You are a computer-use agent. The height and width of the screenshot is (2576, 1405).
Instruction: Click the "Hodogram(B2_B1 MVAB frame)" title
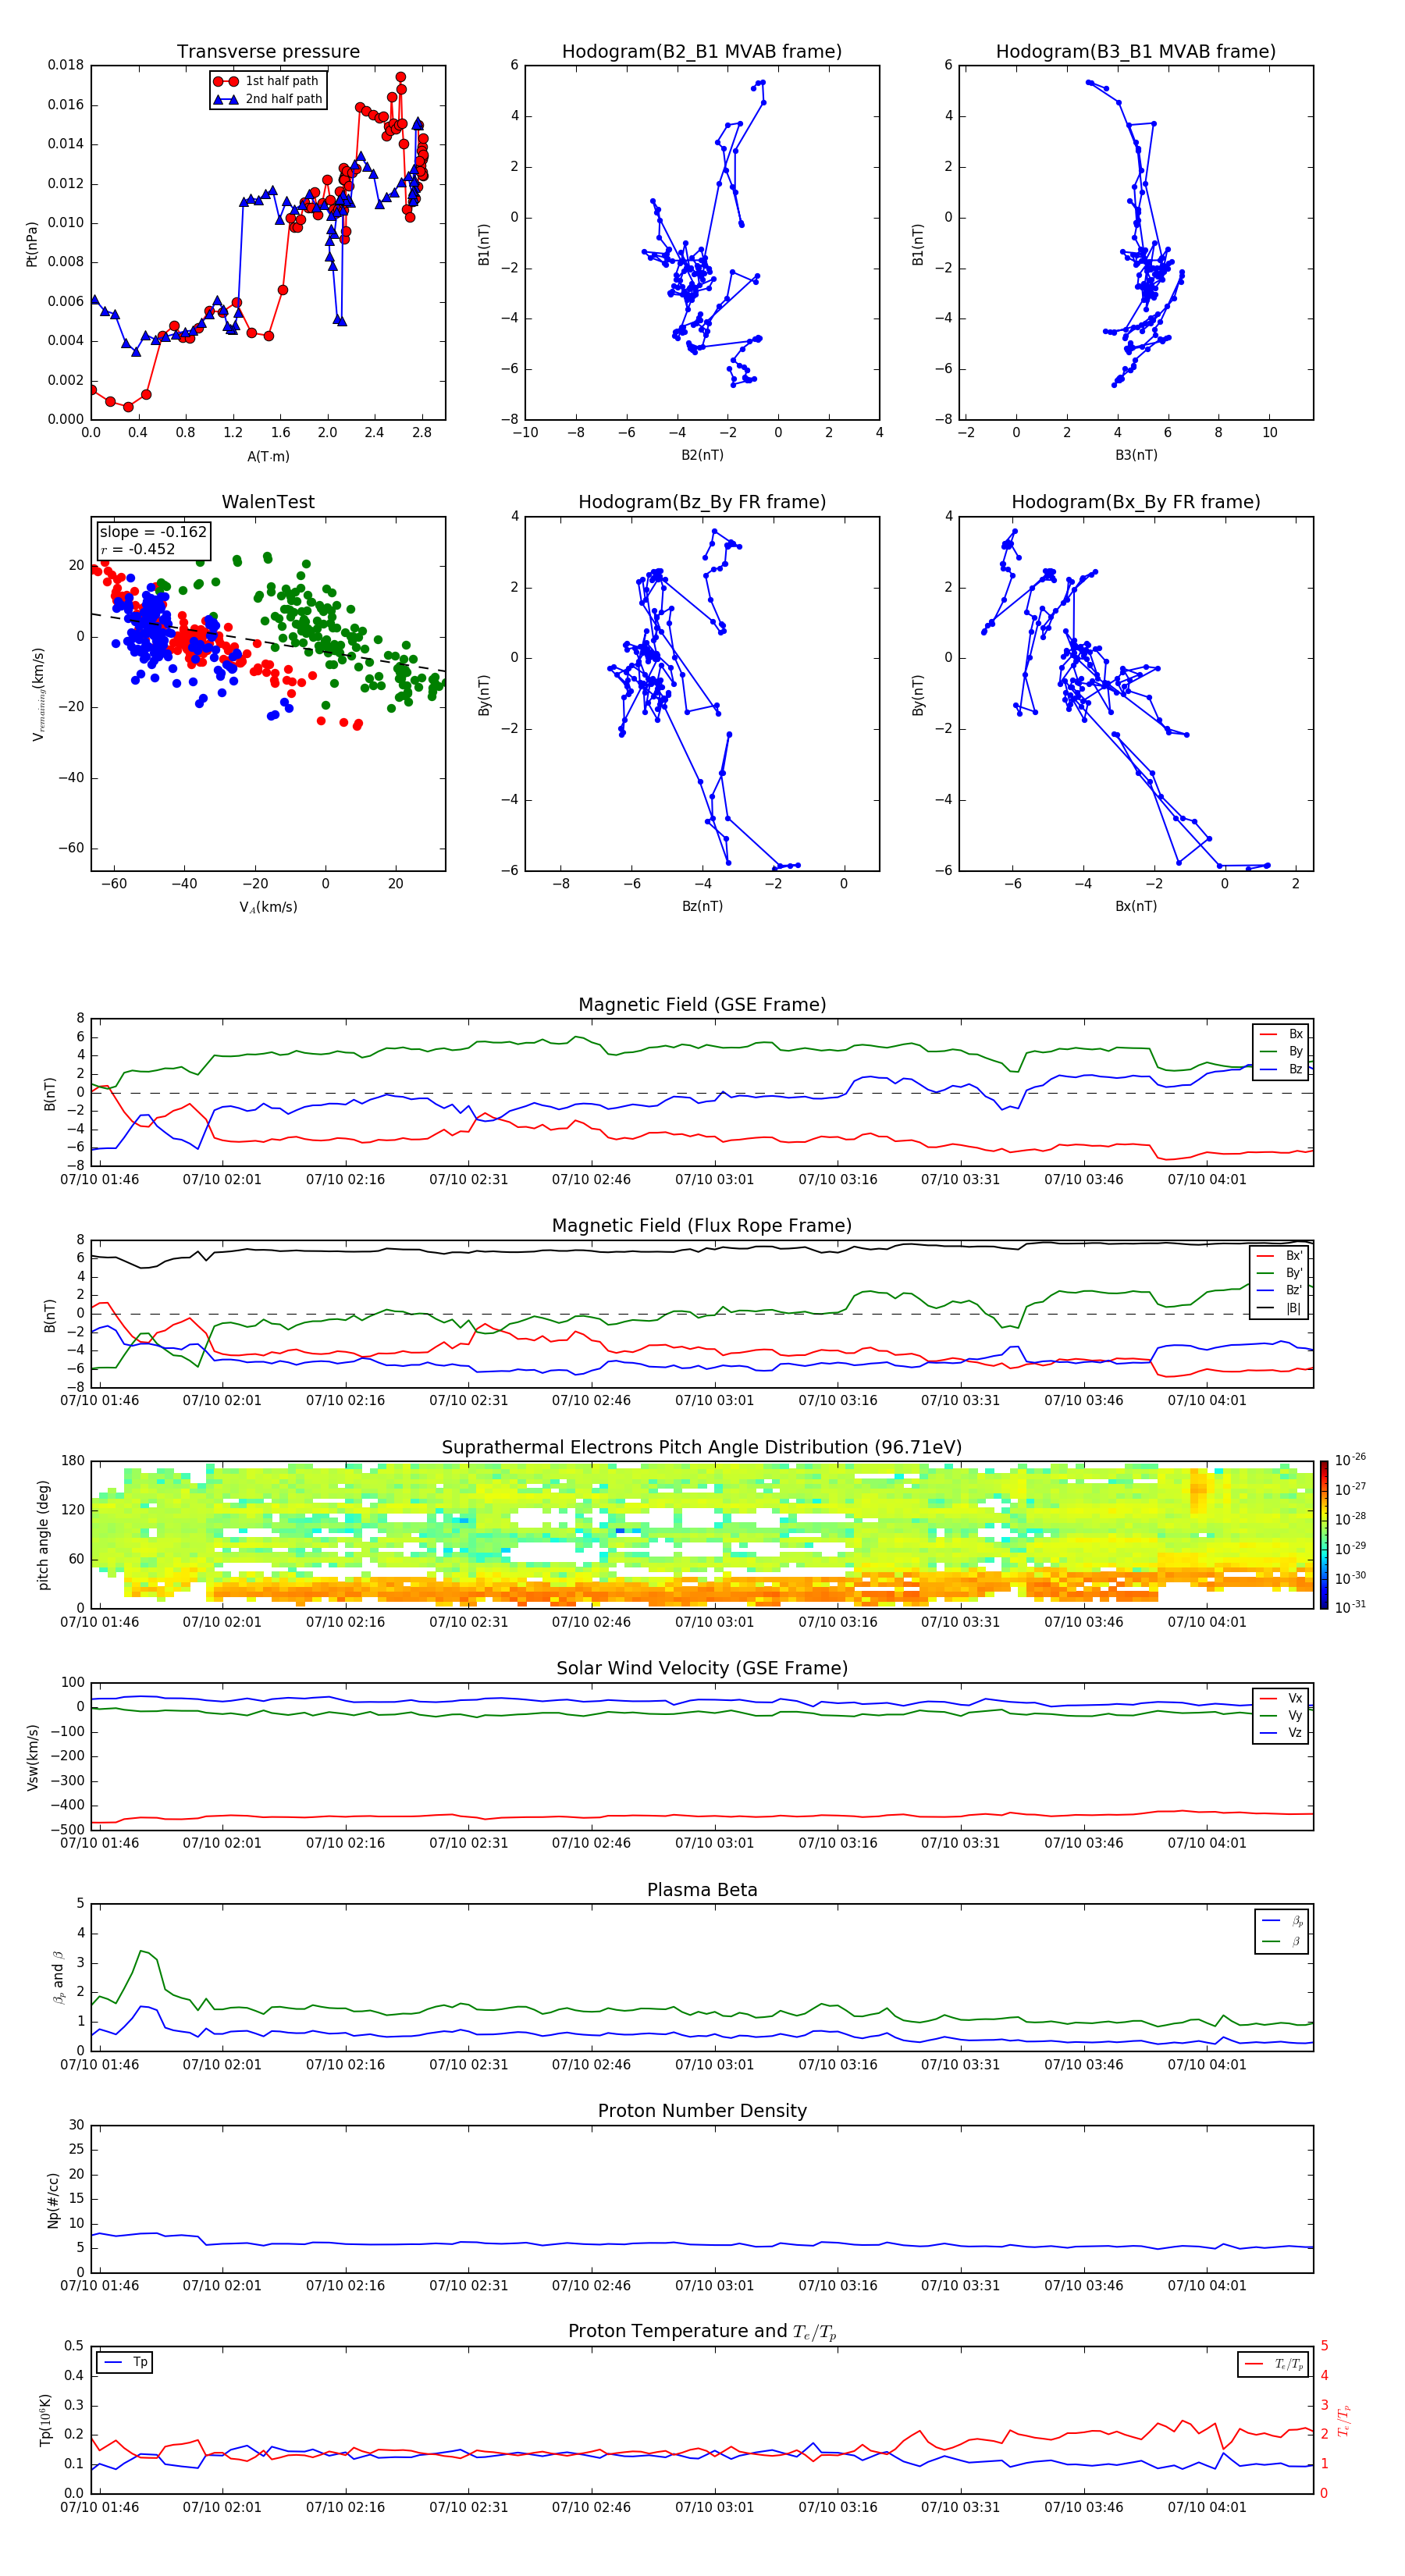click(x=702, y=52)
